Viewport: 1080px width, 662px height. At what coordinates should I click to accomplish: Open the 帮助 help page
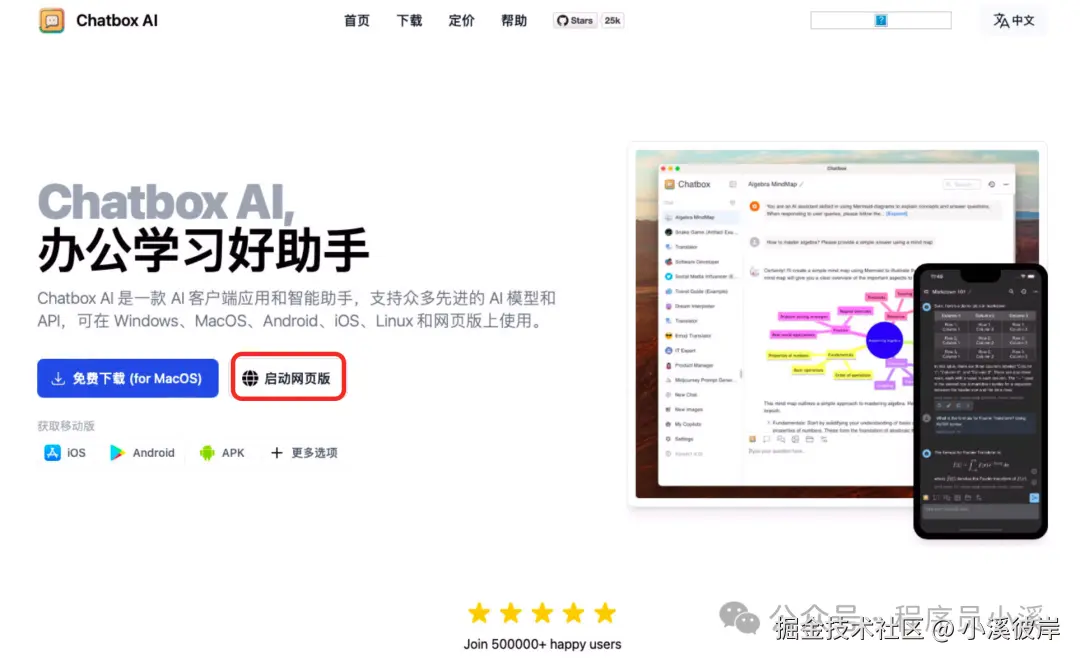point(513,20)
